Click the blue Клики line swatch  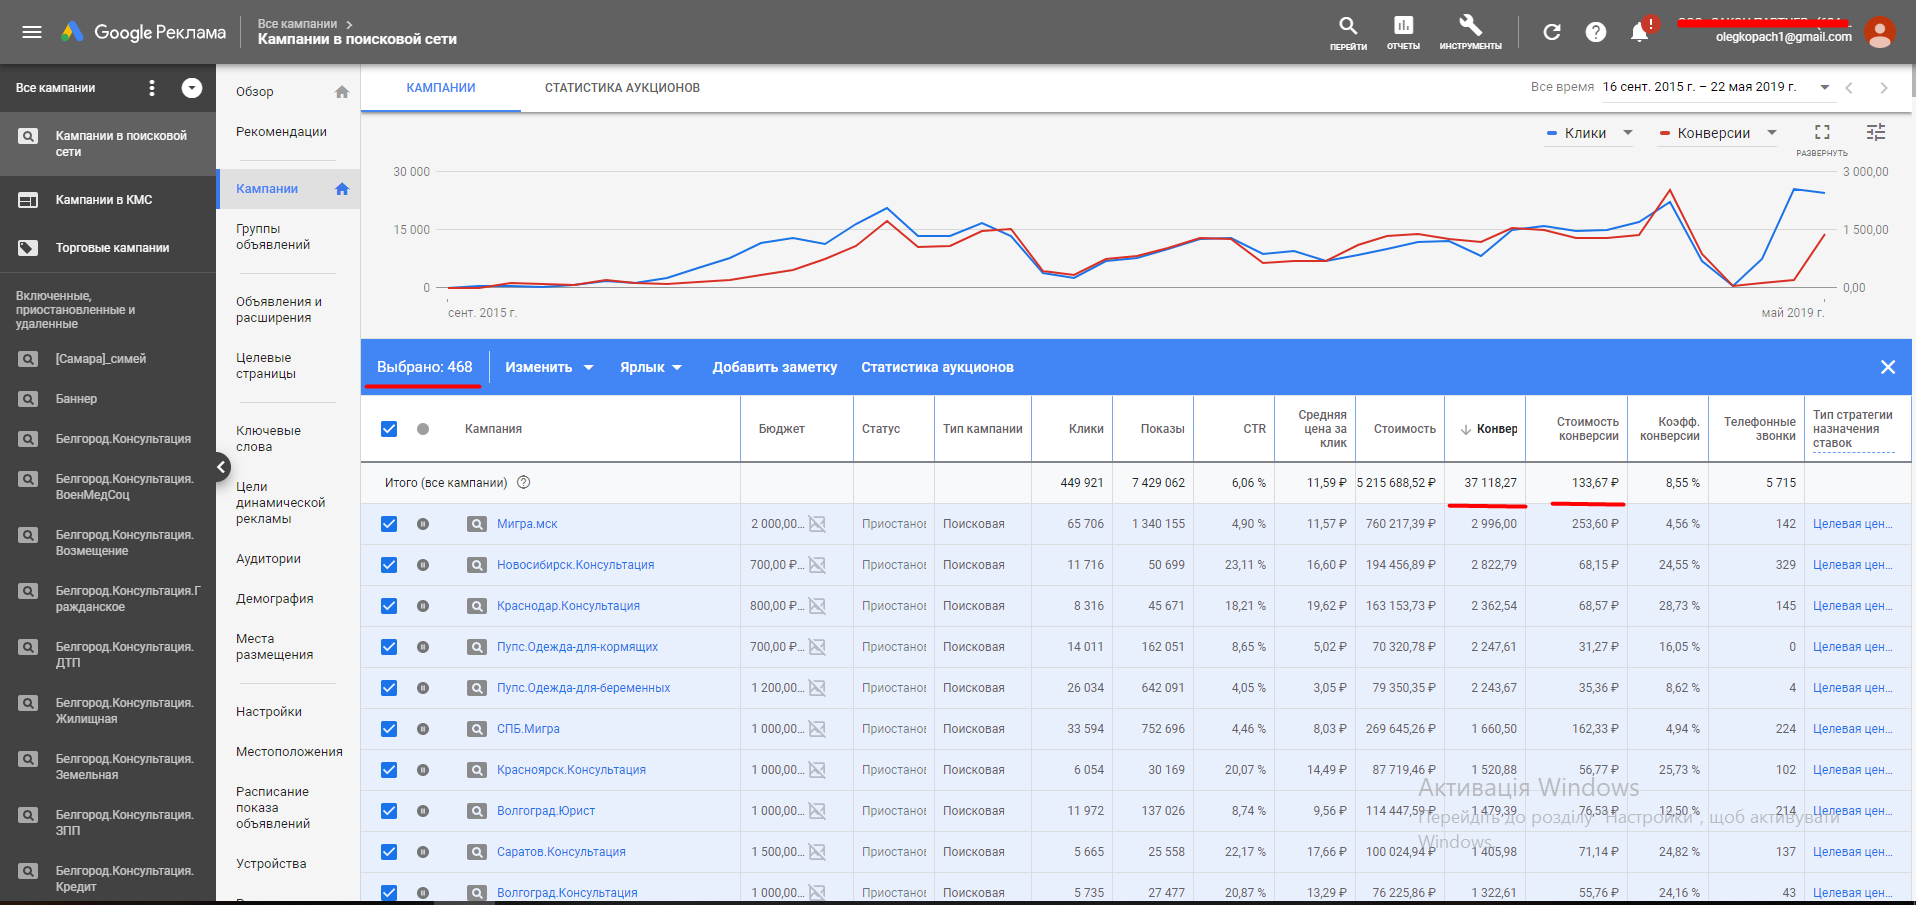click(1552, 133)
